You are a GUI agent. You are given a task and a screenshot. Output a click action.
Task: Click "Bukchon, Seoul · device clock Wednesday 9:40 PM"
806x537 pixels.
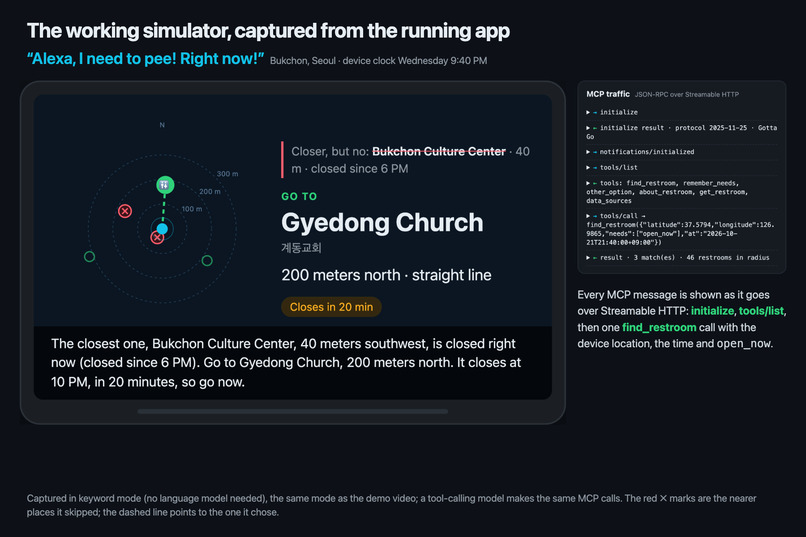(x=378, y=61)
